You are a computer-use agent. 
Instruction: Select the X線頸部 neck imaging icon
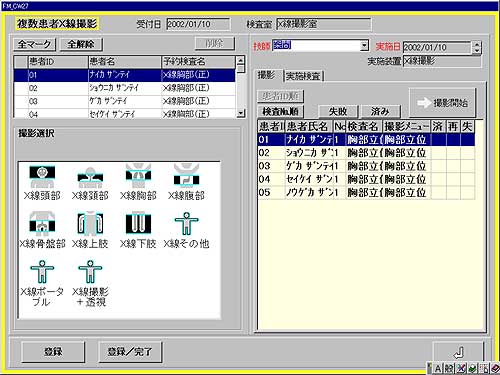[x=90, y=182]
